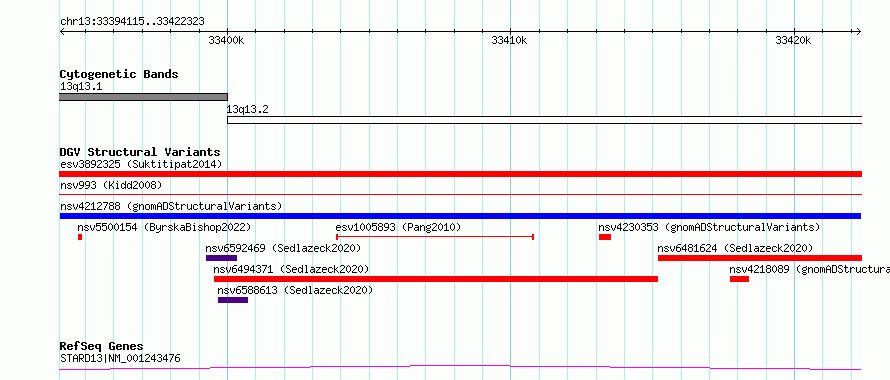Click the nsv6494371 (Sedlazeck2020) label
This screenshot has height=380, width=890.
[291, 269]
